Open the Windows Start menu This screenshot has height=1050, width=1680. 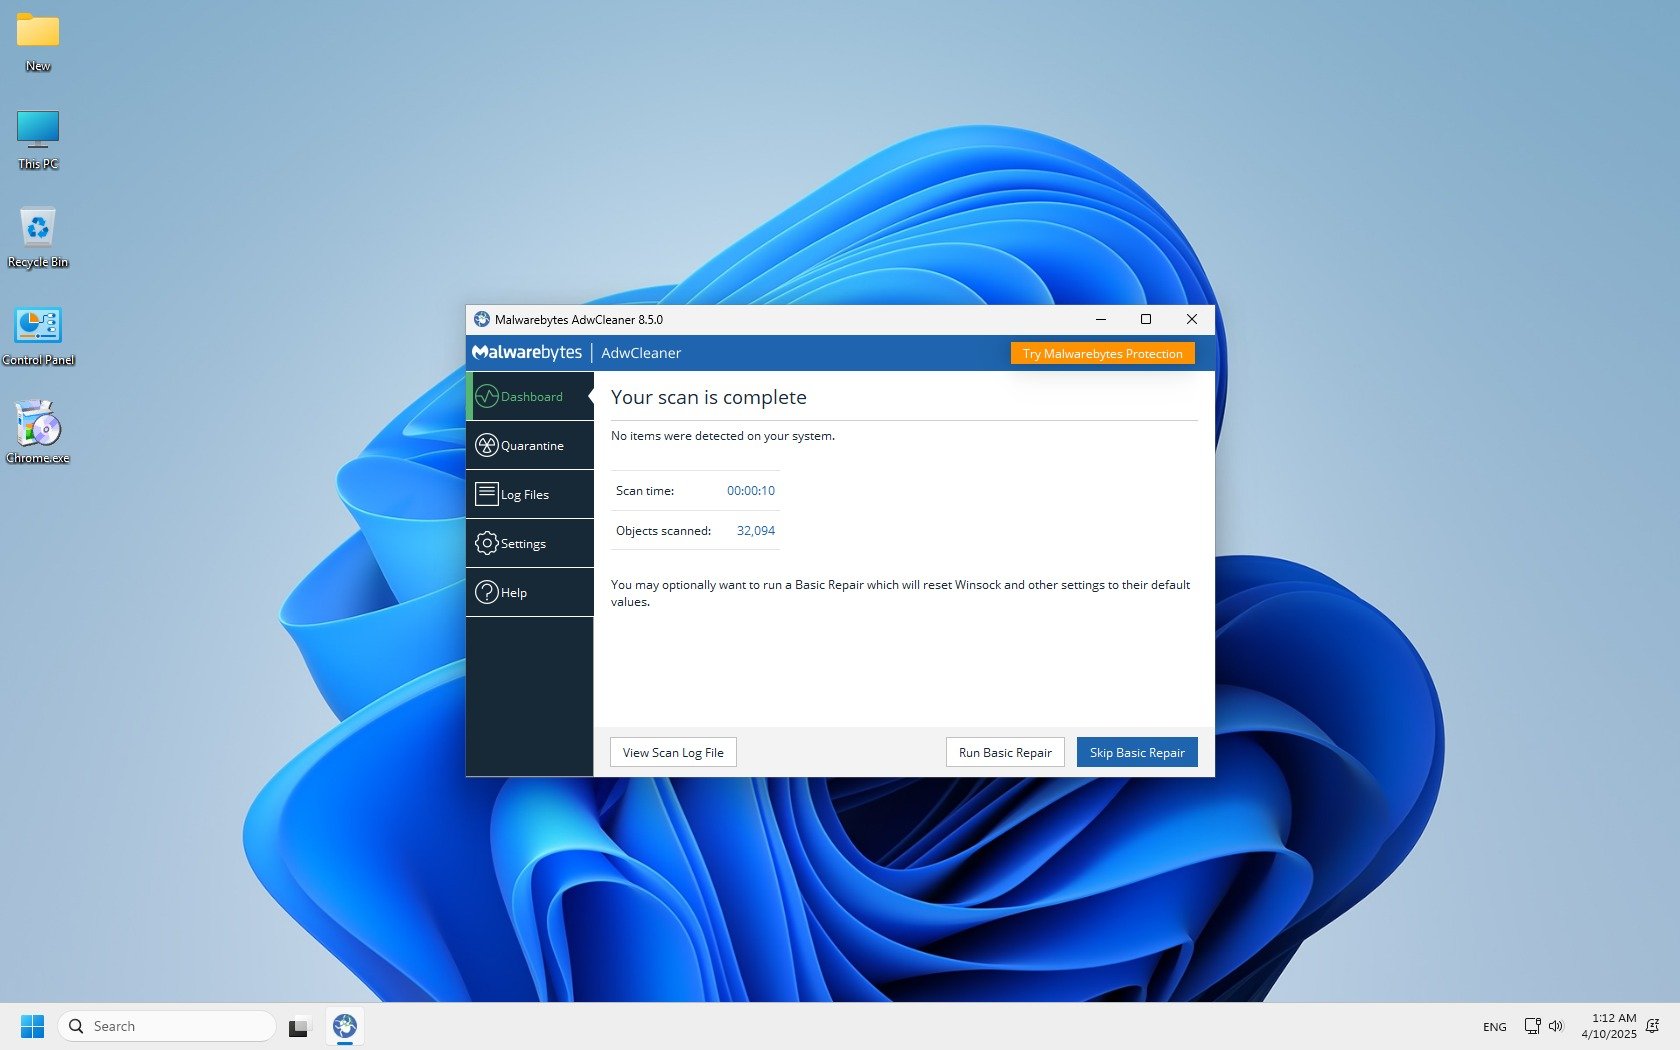coord(32,1026)
